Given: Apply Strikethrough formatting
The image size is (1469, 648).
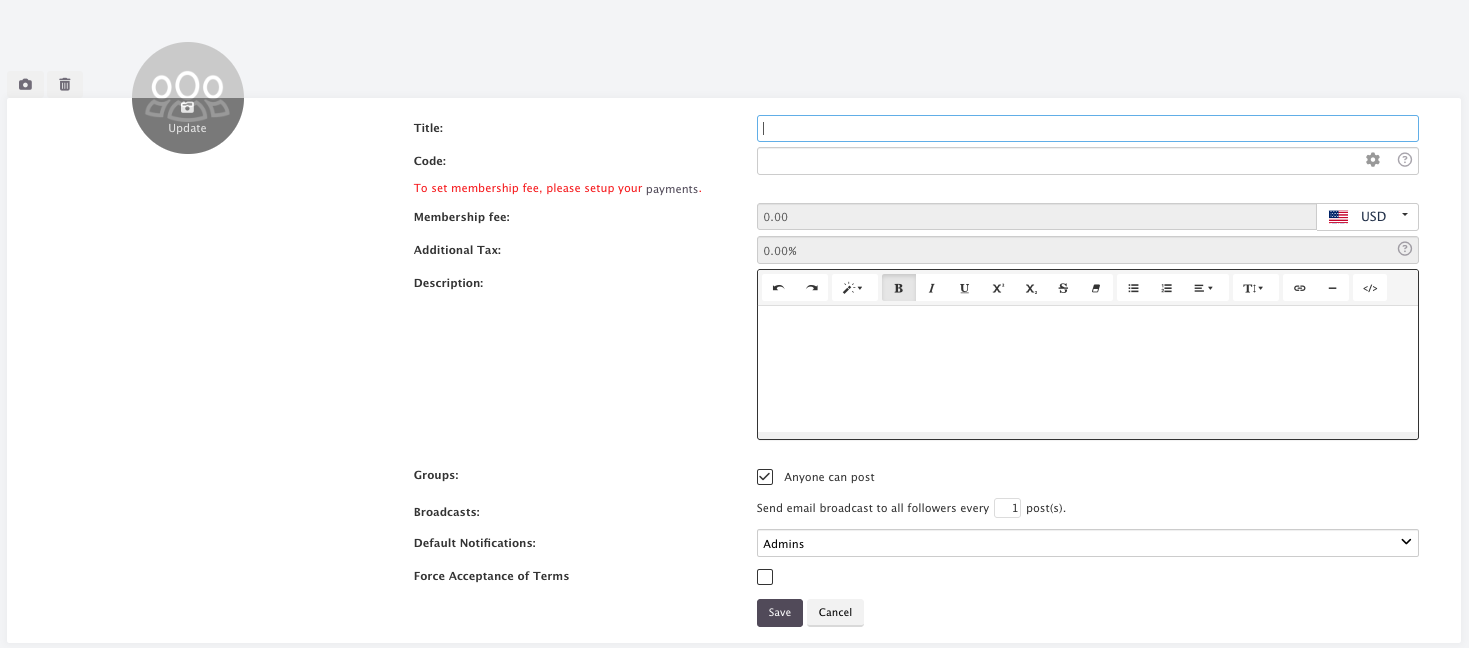Looking at the screenshot, I should (x=1063, y=288).
